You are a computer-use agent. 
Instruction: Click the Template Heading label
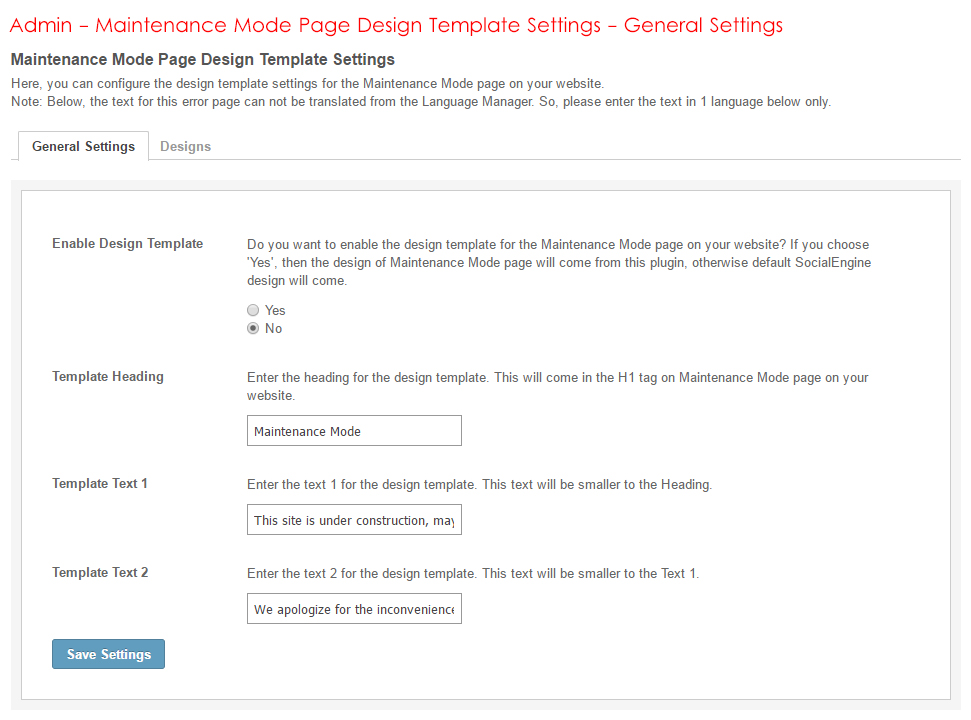pos(107,377)
